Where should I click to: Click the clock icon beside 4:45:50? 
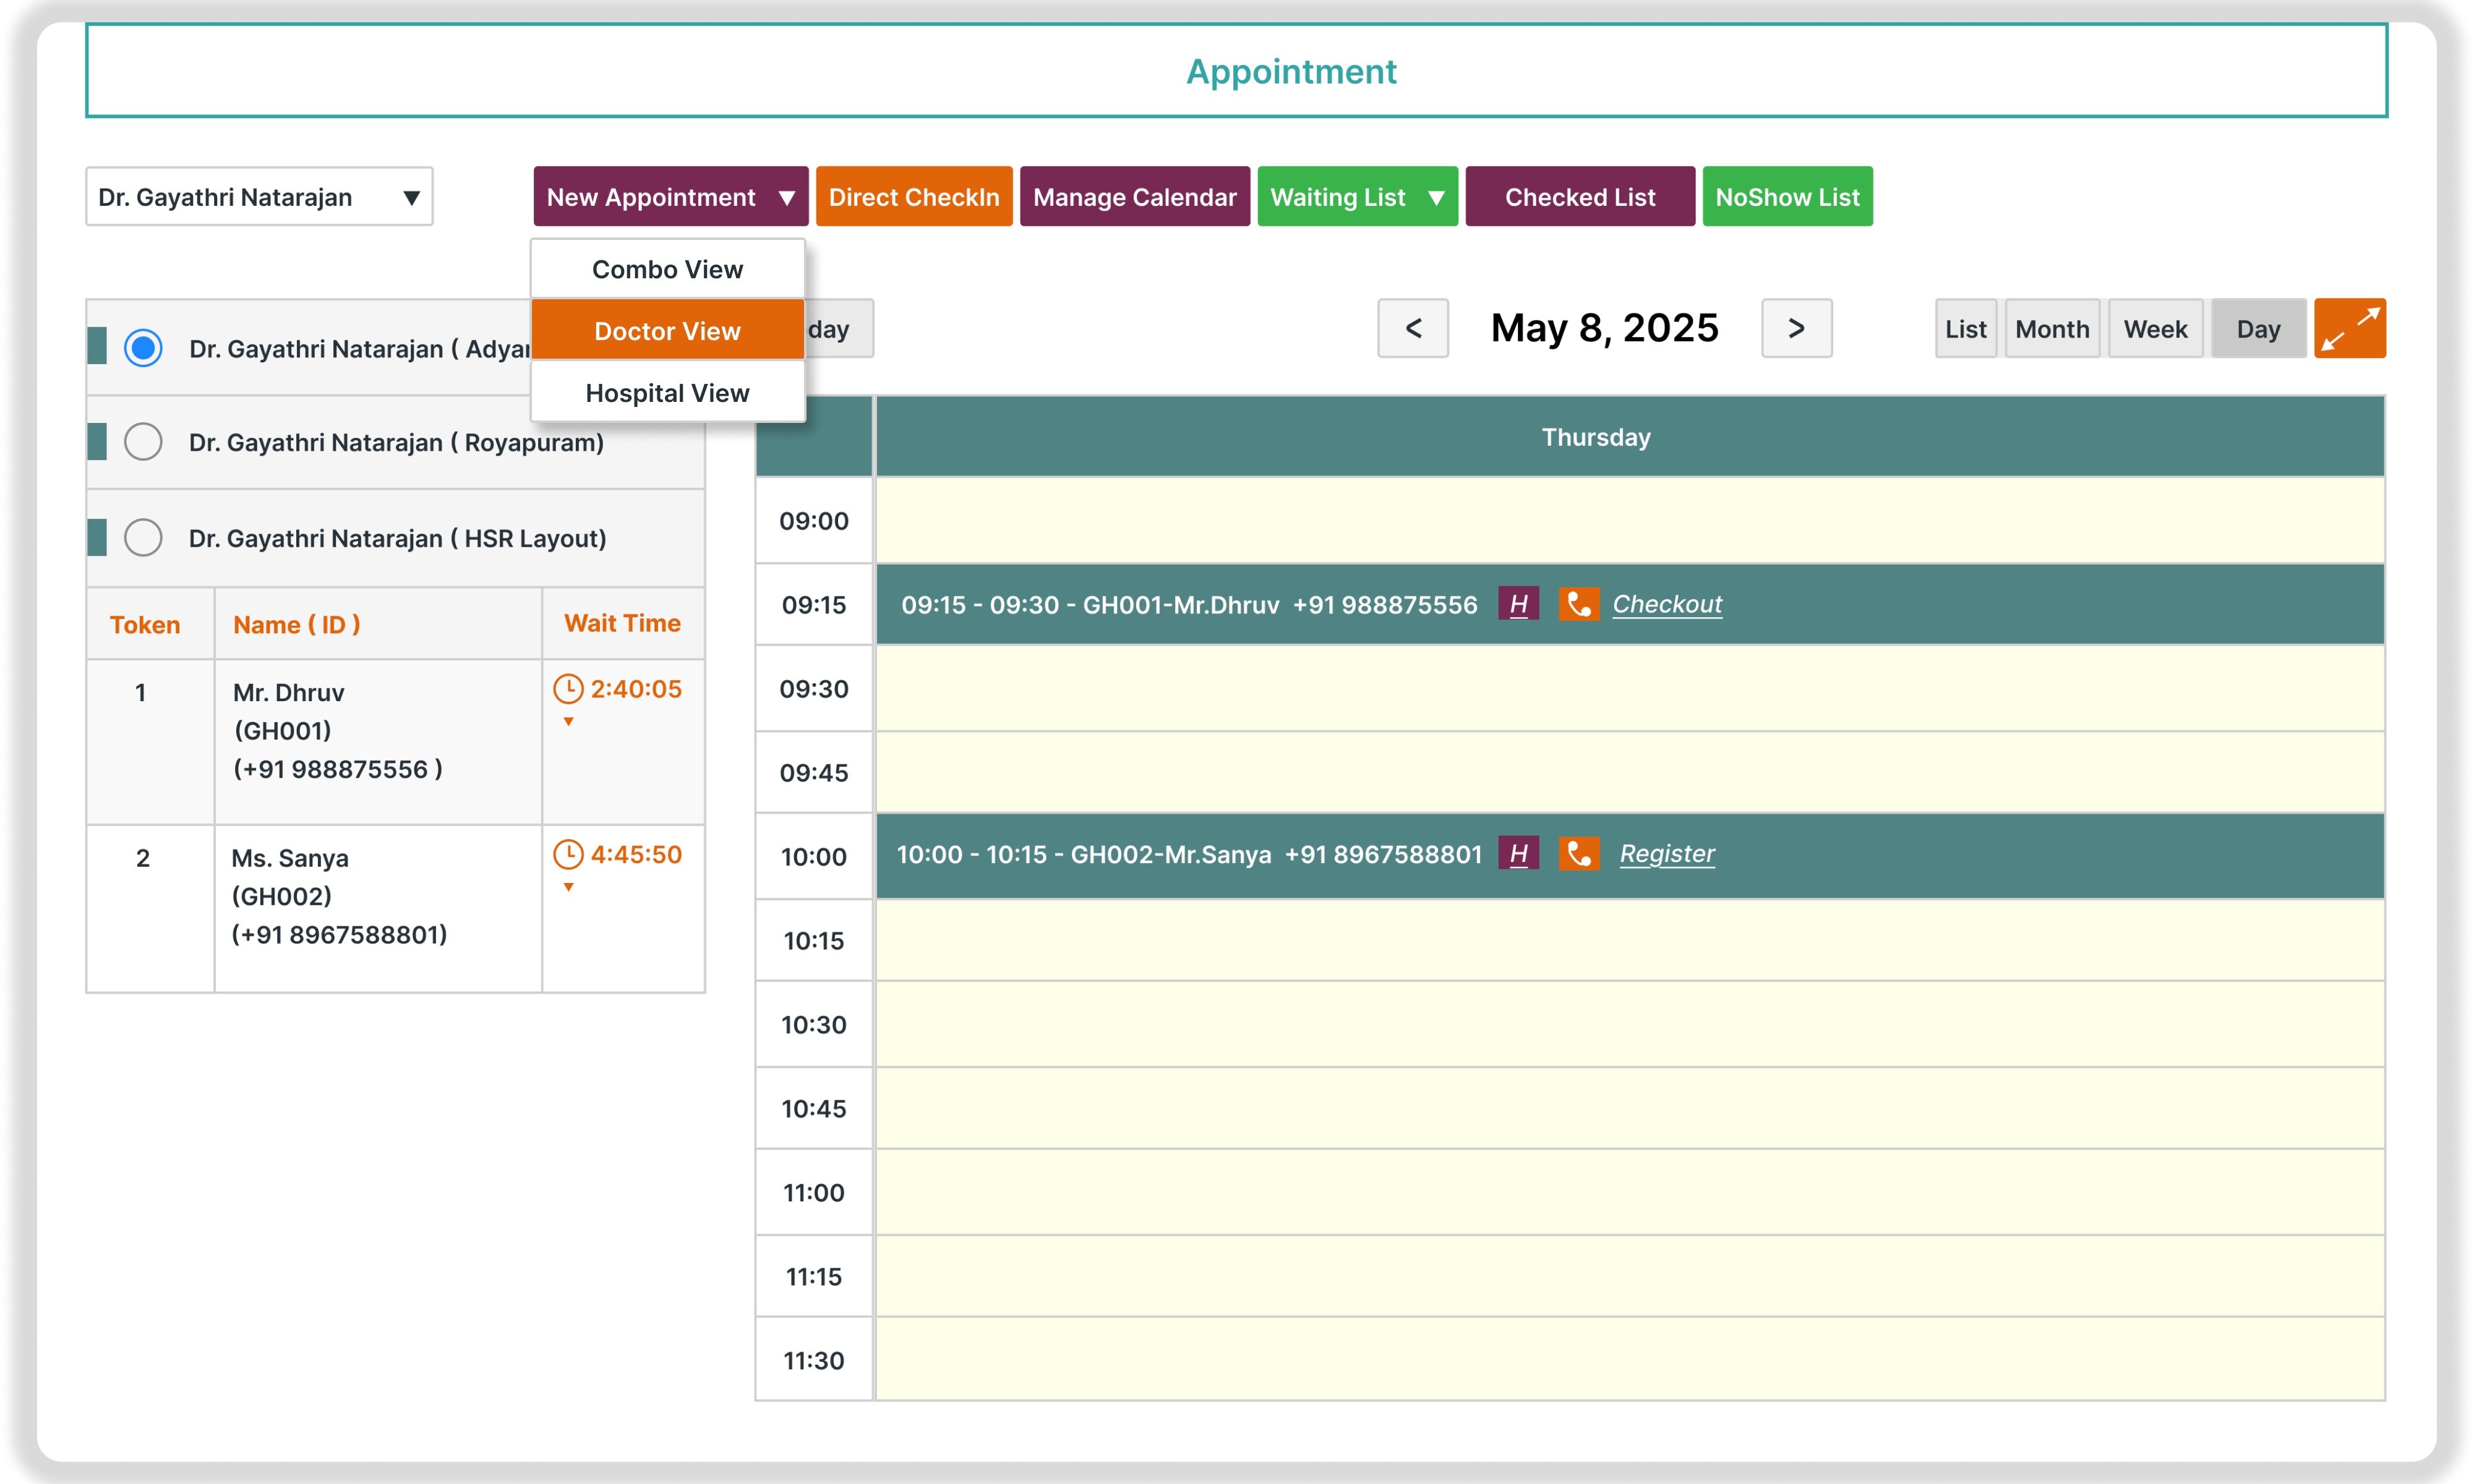(x=568, y=854)
